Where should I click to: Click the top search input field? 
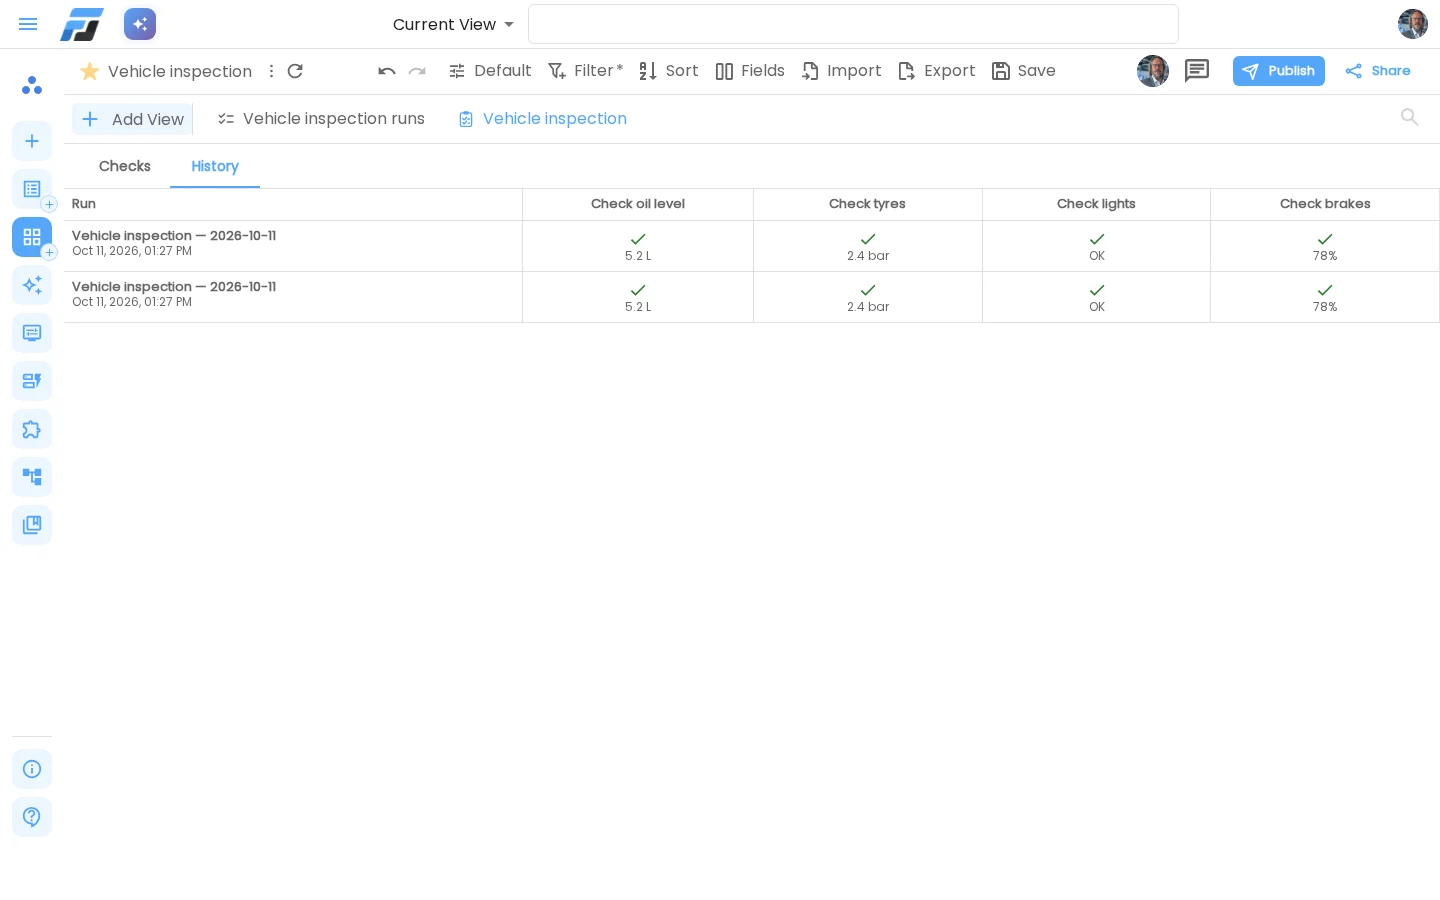853,24
